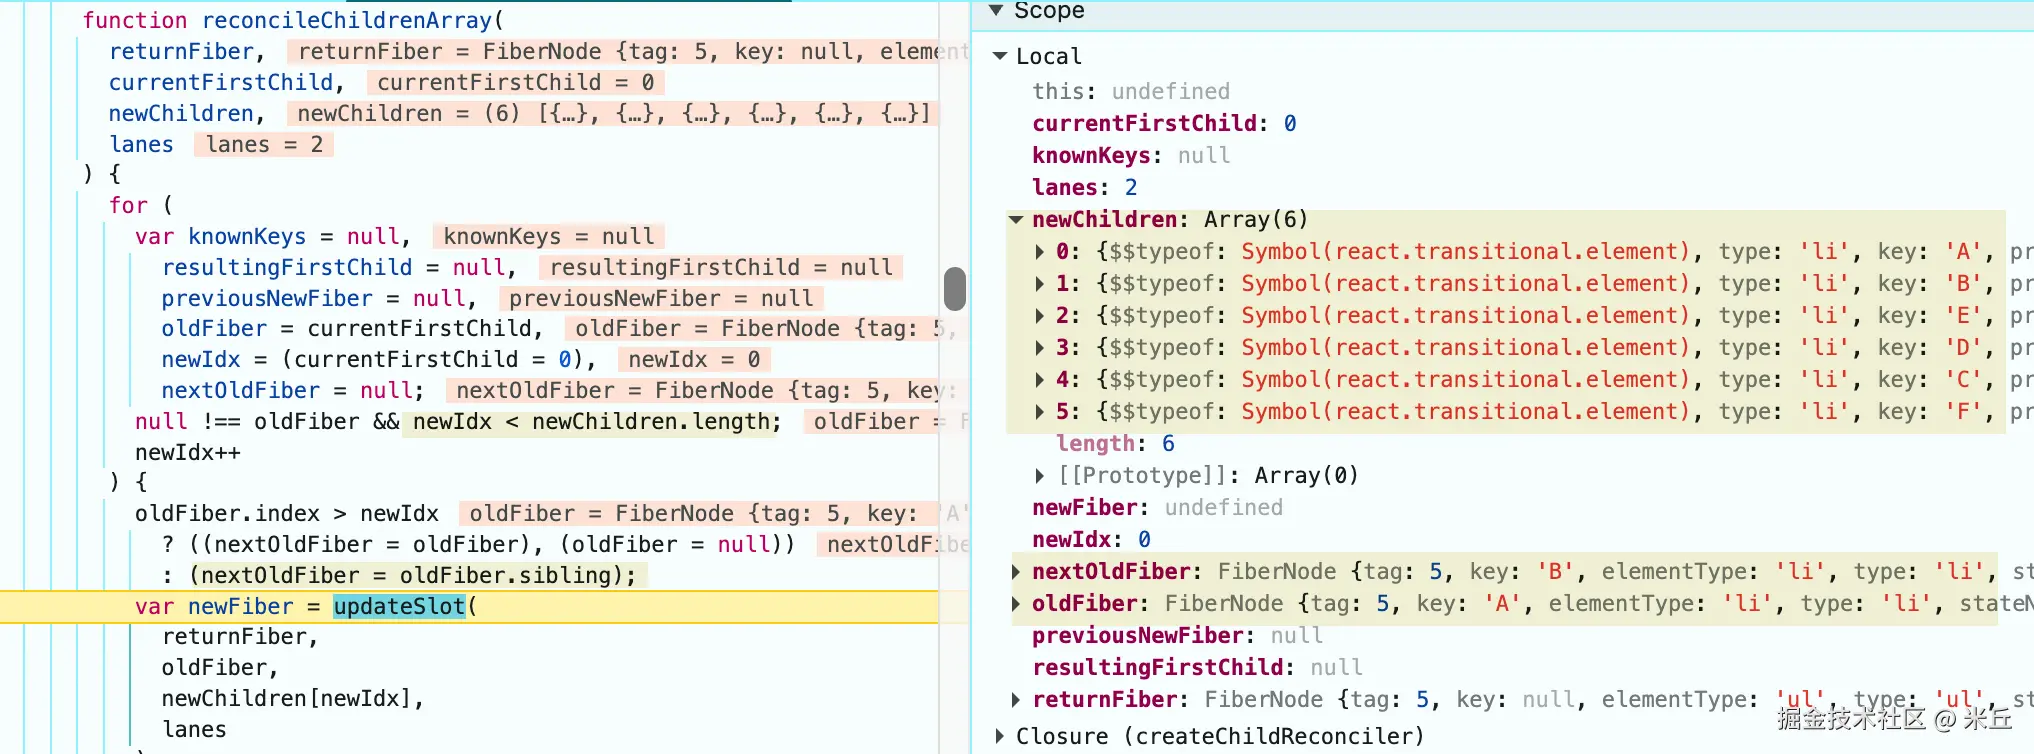Click the 'function reconcileChildrenArray(' line
This screenshot has width=2034, height=754.
pyautogui.click(x=293, y=20)
